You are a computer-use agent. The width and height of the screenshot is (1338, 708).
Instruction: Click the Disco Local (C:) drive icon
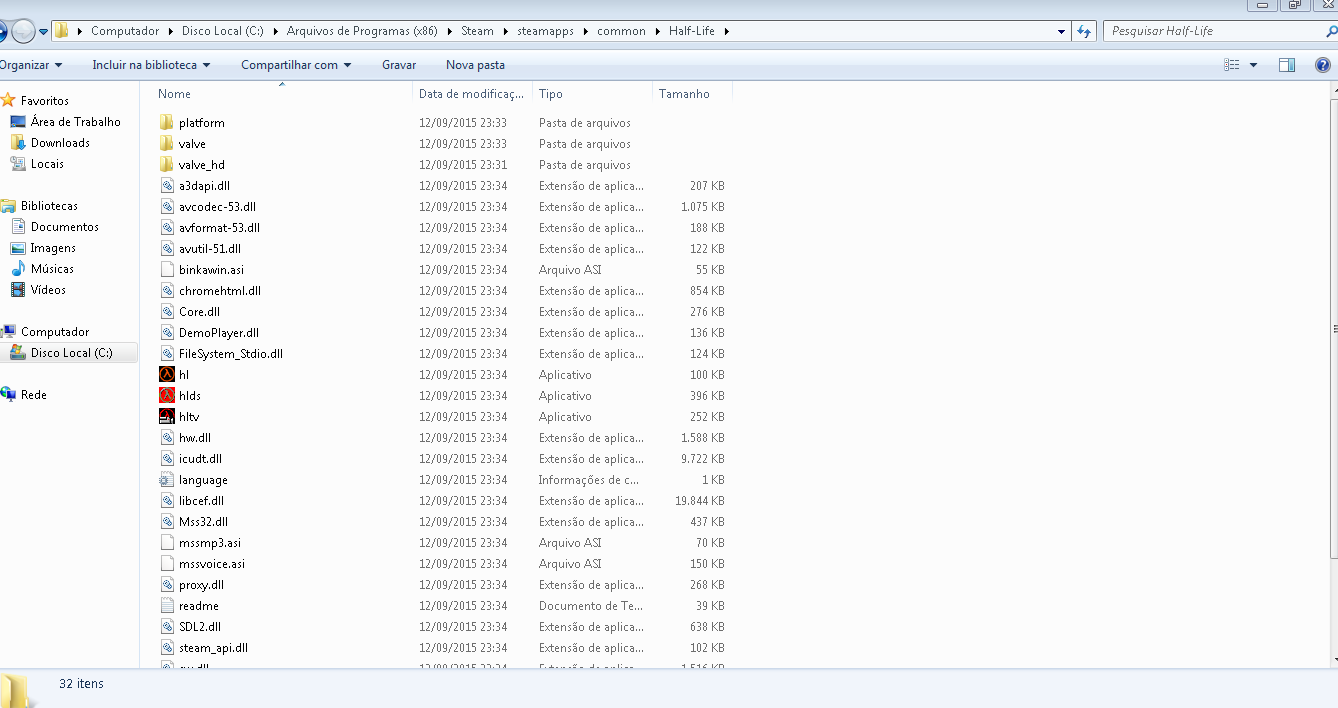[18, 352]
